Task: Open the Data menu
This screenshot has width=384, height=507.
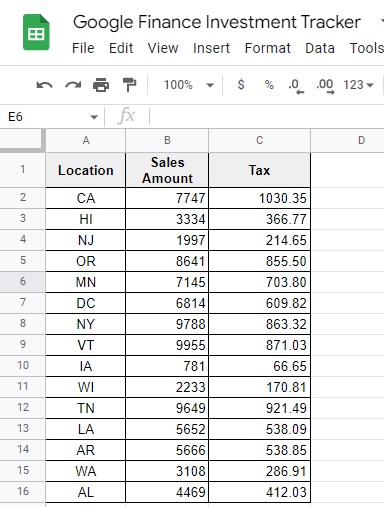Action: point(320,48)
